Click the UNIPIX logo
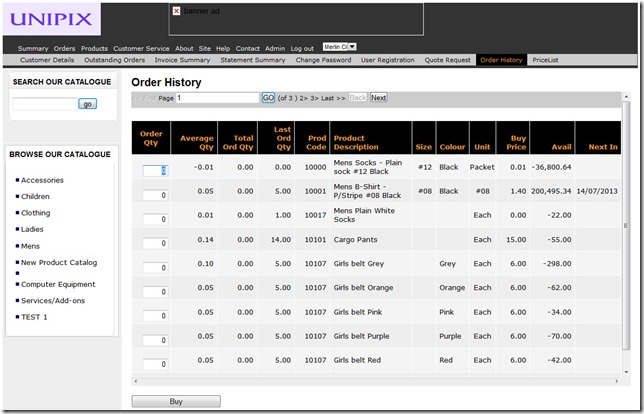Viewport: 644px width, 414px height. click(x=52, y=19)
